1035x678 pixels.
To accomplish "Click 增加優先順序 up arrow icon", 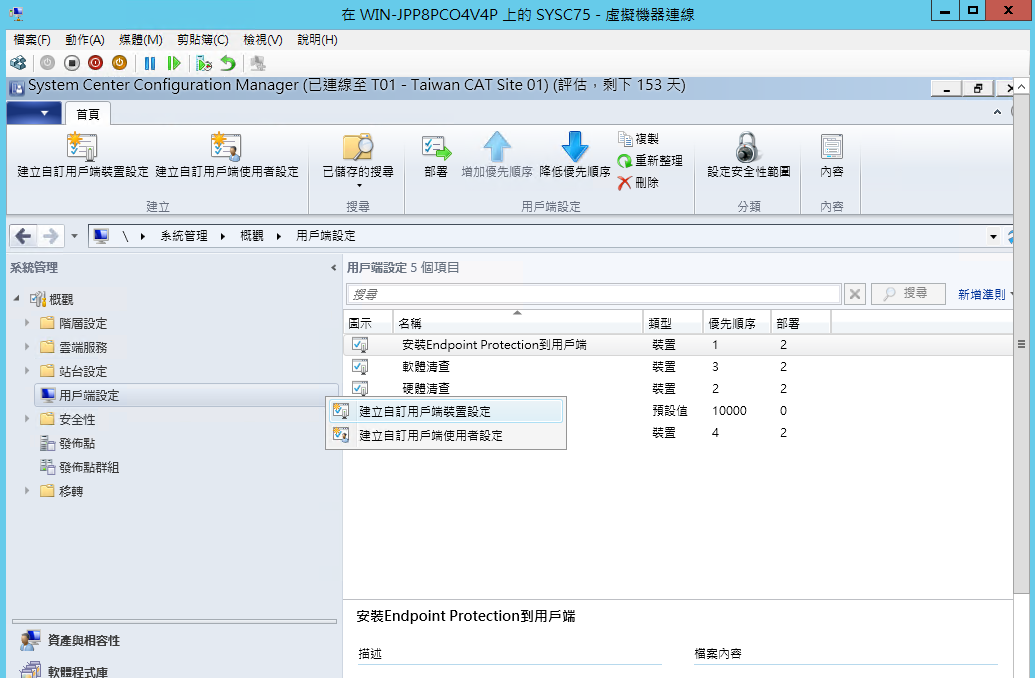I will click(x=496, y=146).
